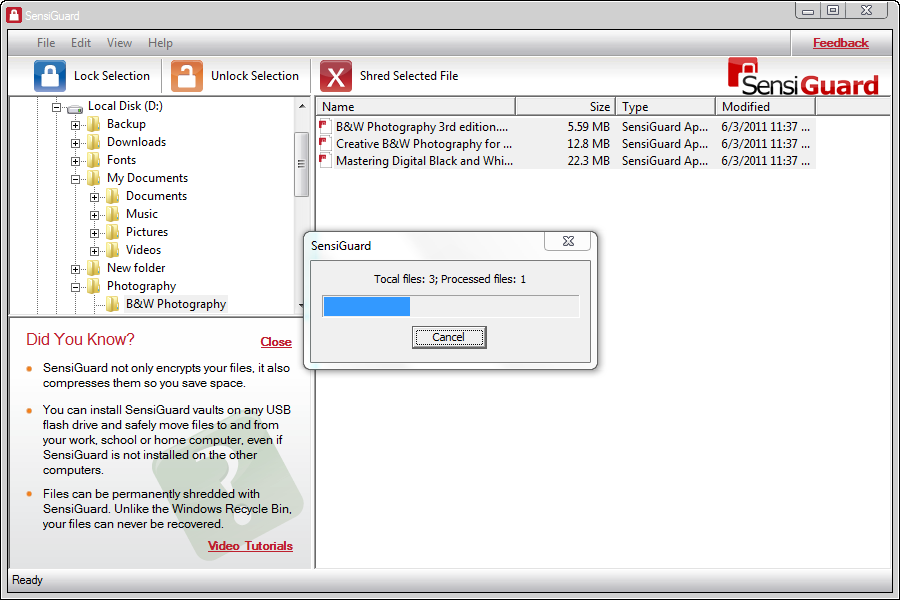Viewport: 900px width, 600px height.
Task: Click the Music folder icon
Action: (x=112, y=214)
